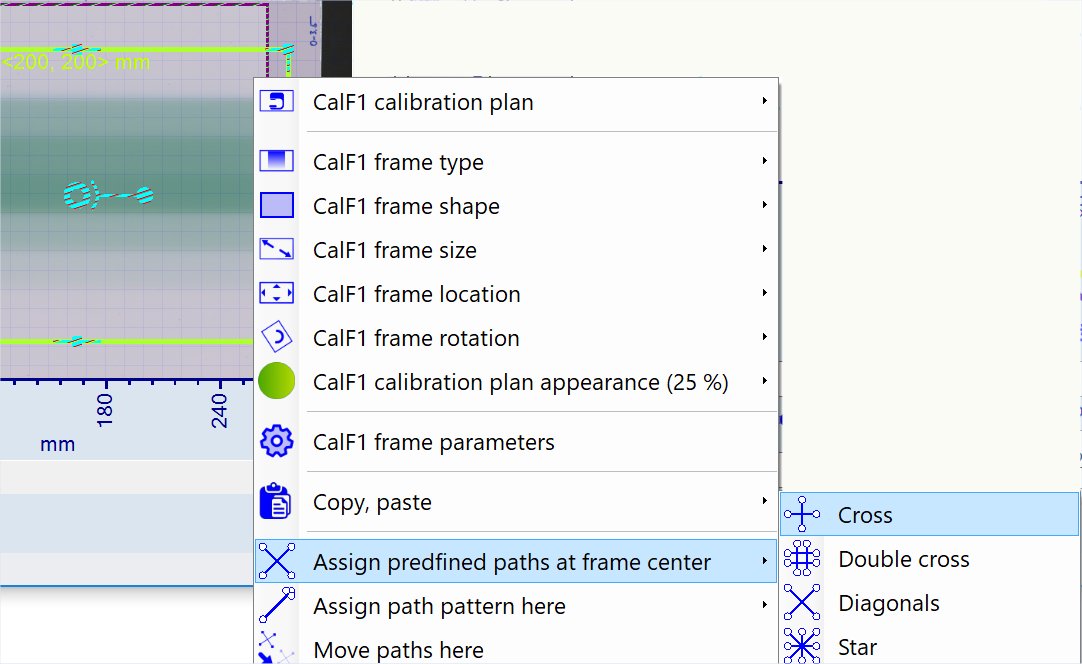Click Move paths here entry
Screen dimensions: 1082x664
398,650
